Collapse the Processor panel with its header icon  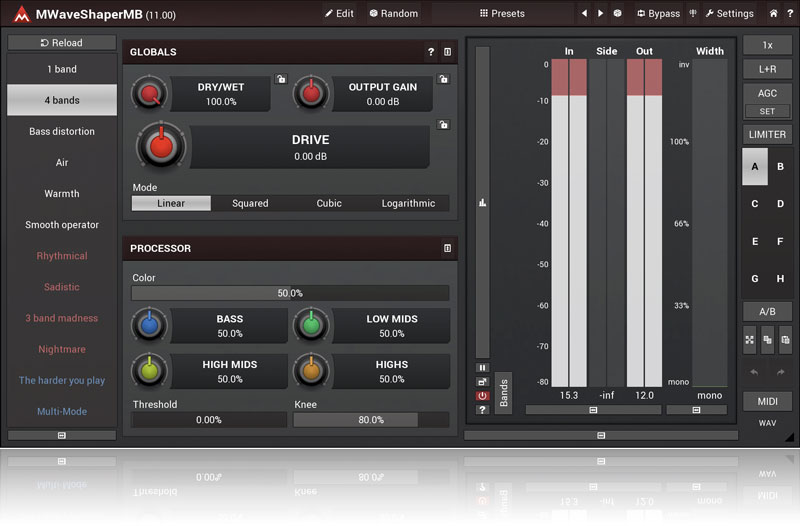point(447,248)
